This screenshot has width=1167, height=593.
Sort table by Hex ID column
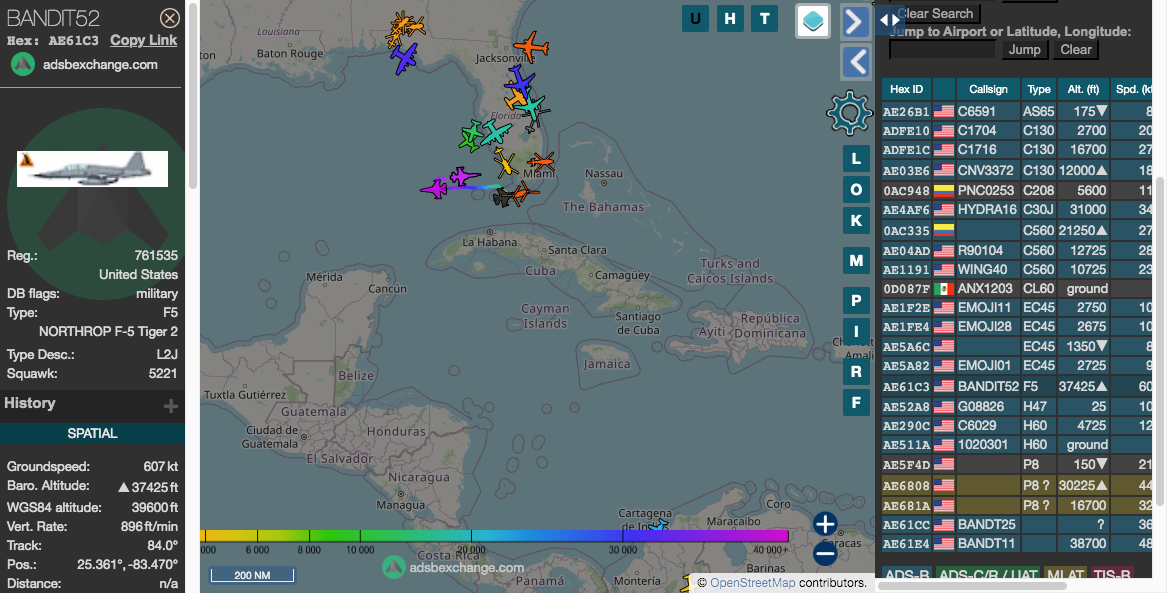tap(907, 89)
